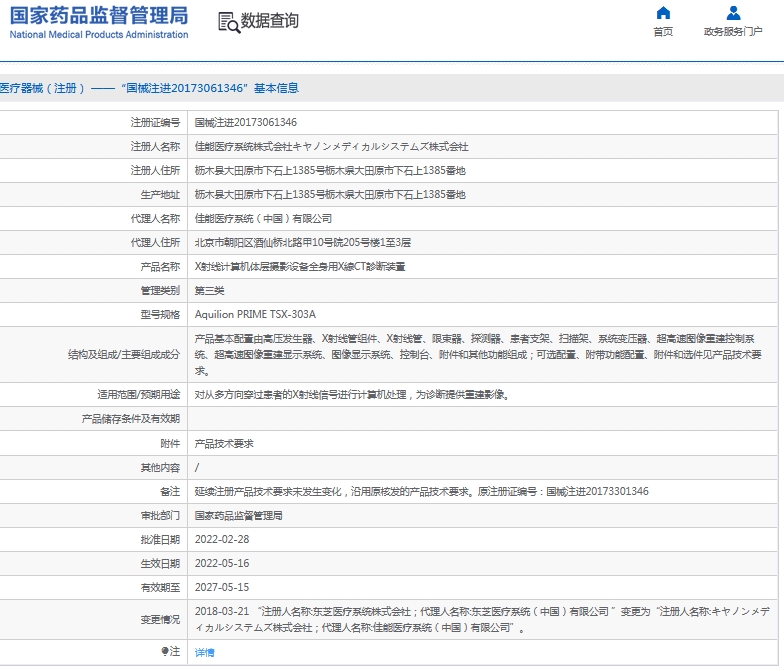
Task: Open the 国家药品监督管理局 logo
Action: click(99, 22)
